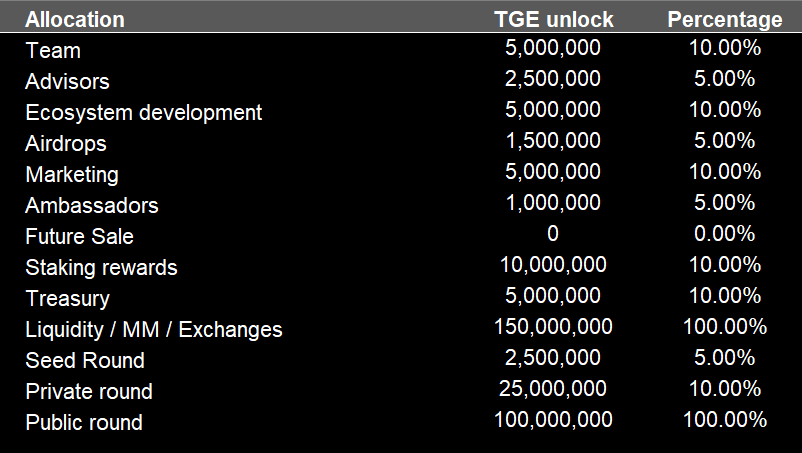The height and width of the screenshot is (453, 802).
Task: Click the Ecosystem development row label
Action: coord(143,112)
